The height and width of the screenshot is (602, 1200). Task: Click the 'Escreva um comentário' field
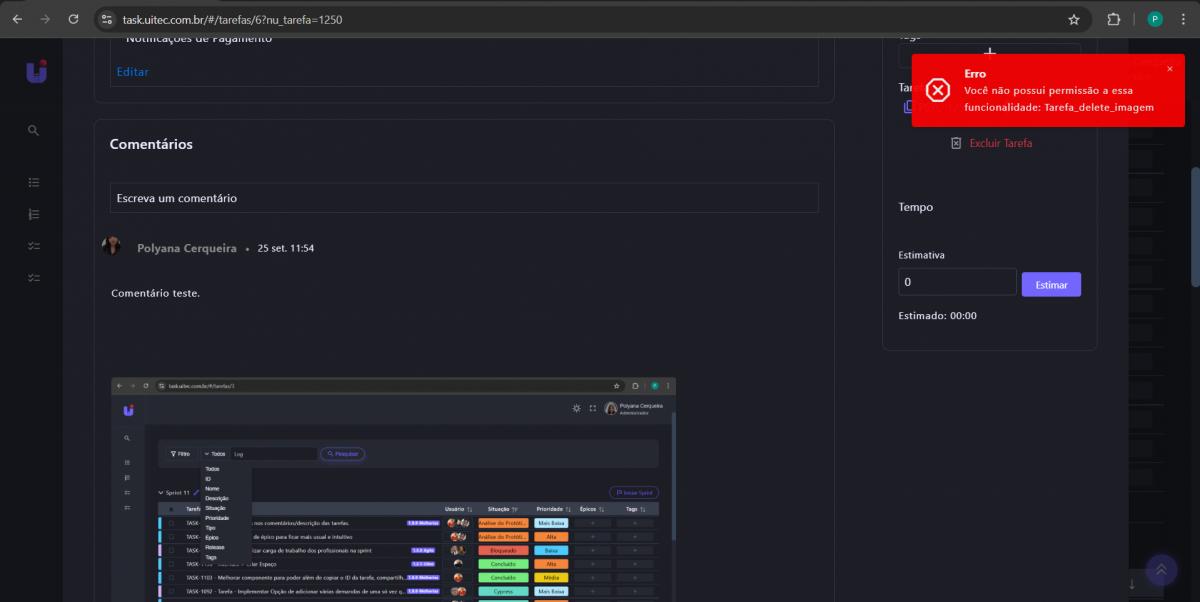coord(463,198)
